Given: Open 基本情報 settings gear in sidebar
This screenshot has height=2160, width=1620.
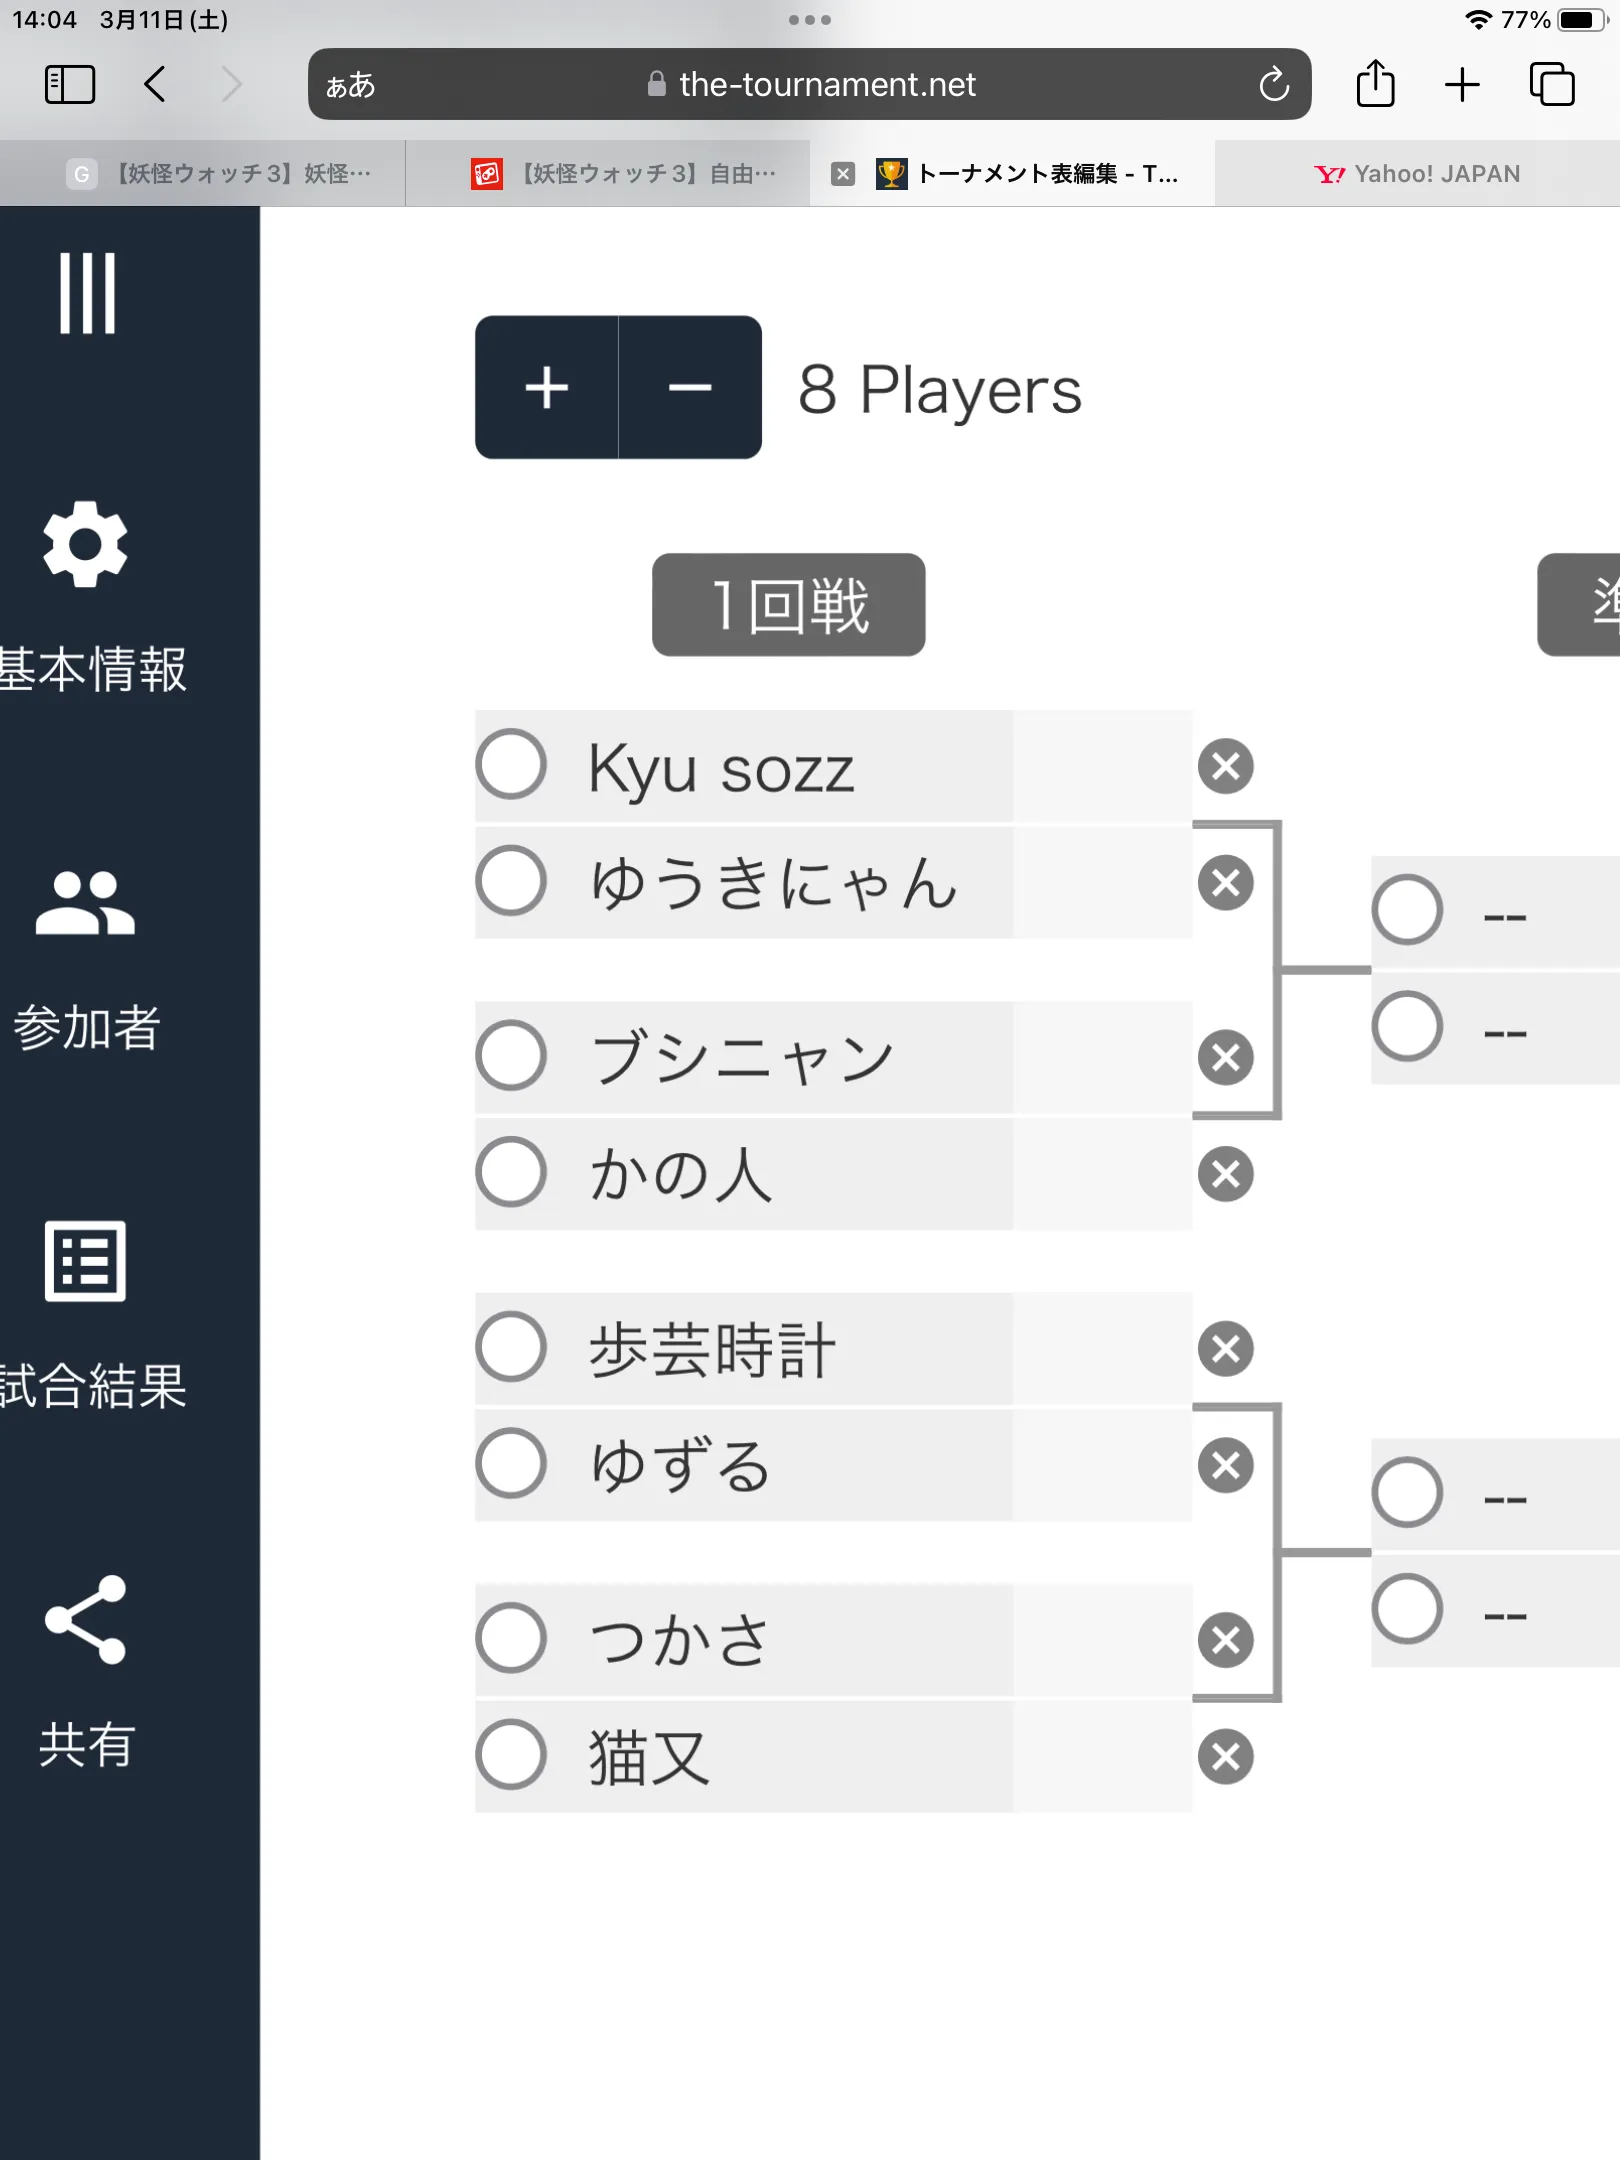Looking at the screenshot, I should [x=86, y=543].
